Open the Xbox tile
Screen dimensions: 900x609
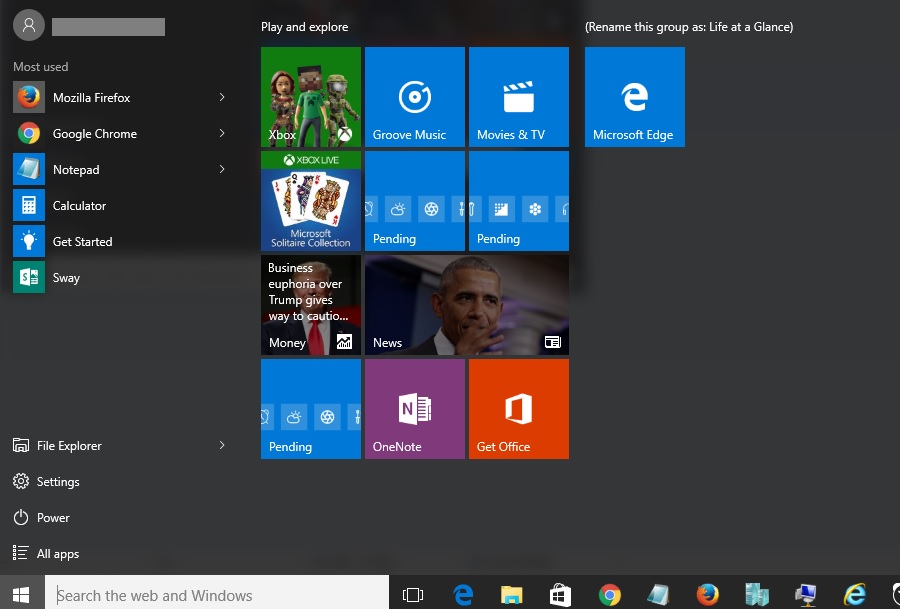[x=311, y=97]
